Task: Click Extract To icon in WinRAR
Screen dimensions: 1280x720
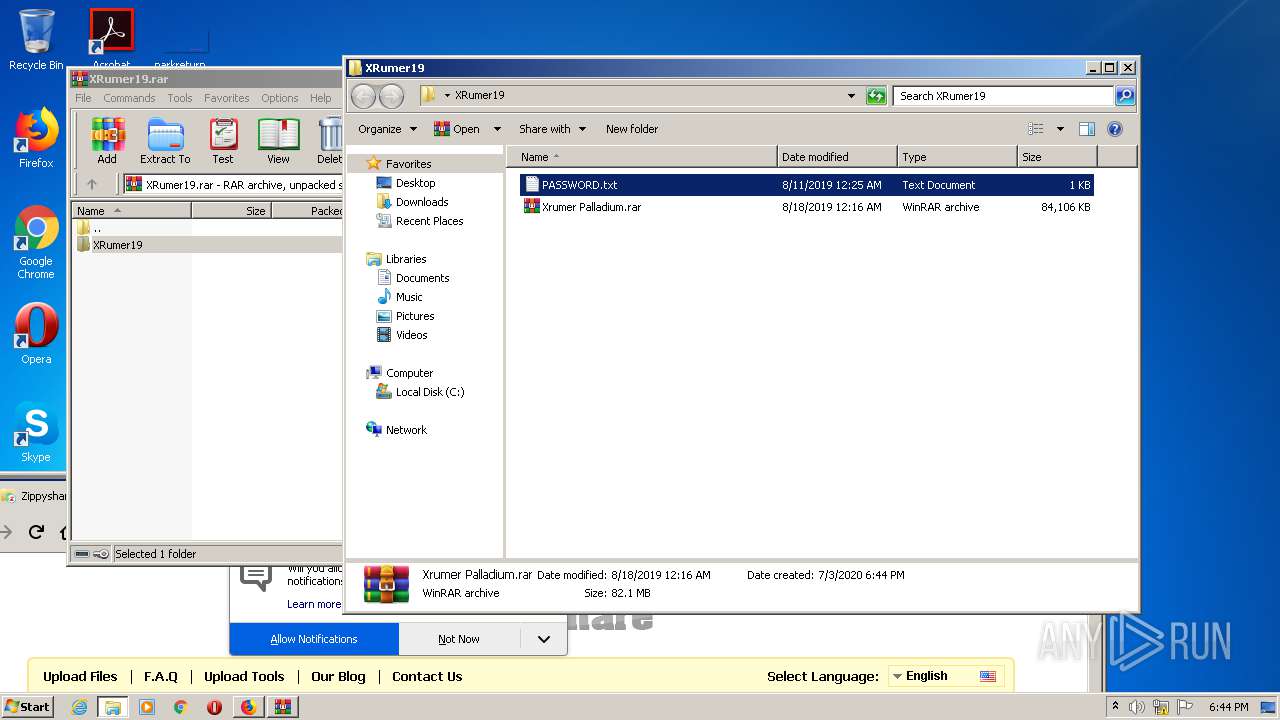Action: [x=165, y=140]
